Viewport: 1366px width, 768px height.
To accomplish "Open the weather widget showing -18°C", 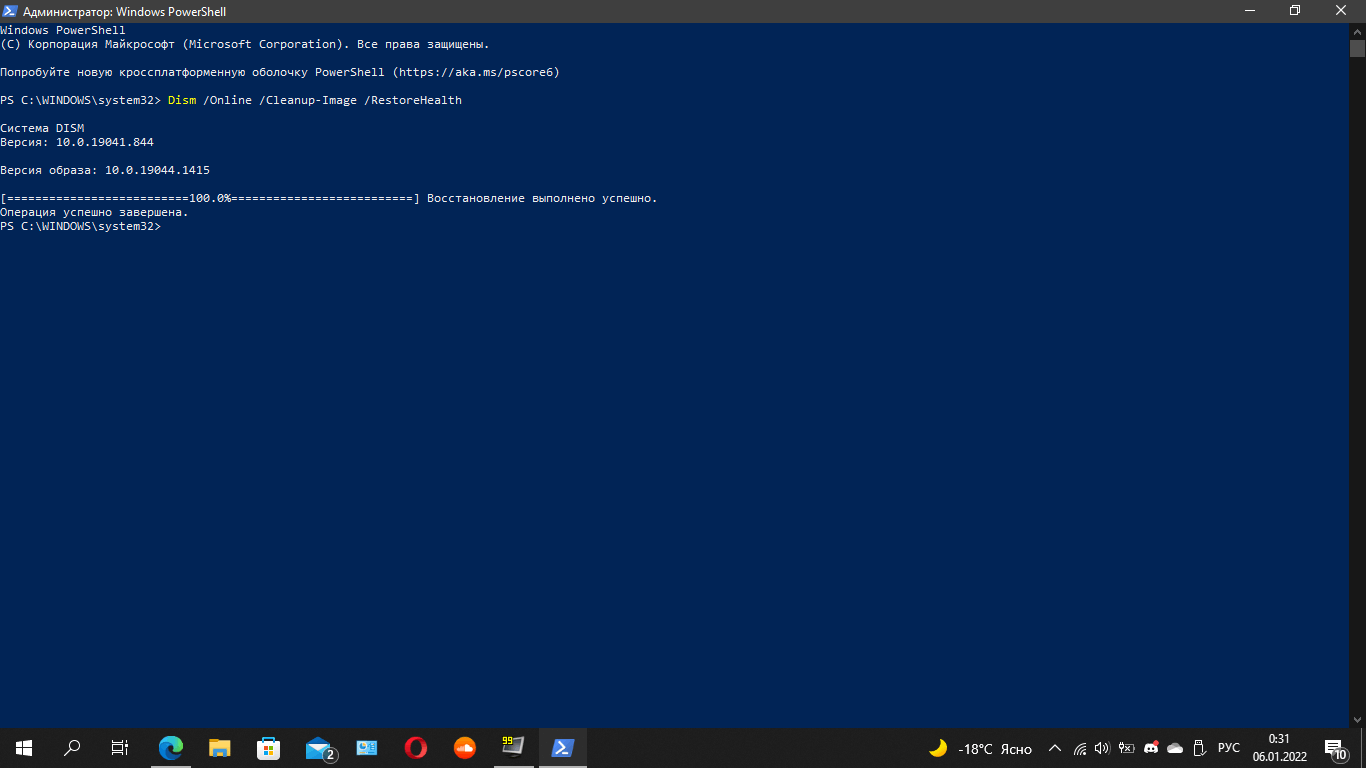I will pyautogui.click(x=980, y=748).
